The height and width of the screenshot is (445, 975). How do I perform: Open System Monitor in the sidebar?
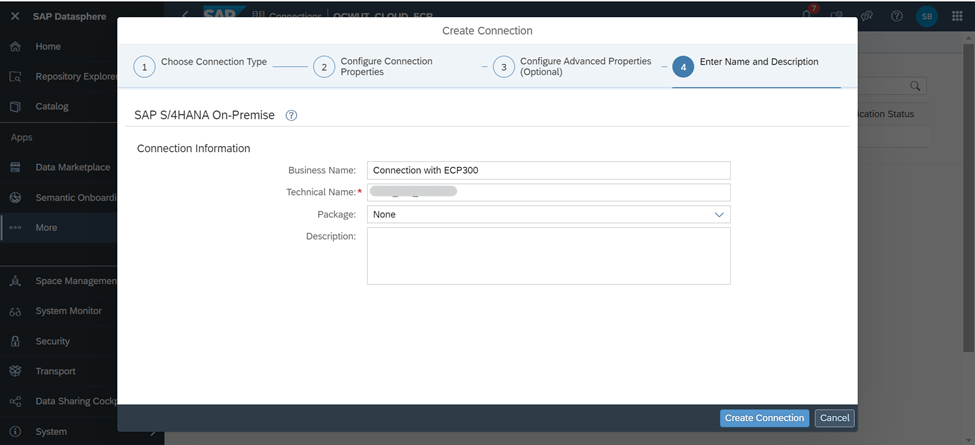pos(58,311)
